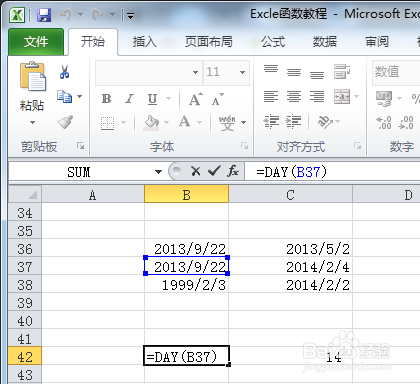Confirm formula with checkmark button
Viewport: 420px width, 384px height.
click(x=214, y=171)
